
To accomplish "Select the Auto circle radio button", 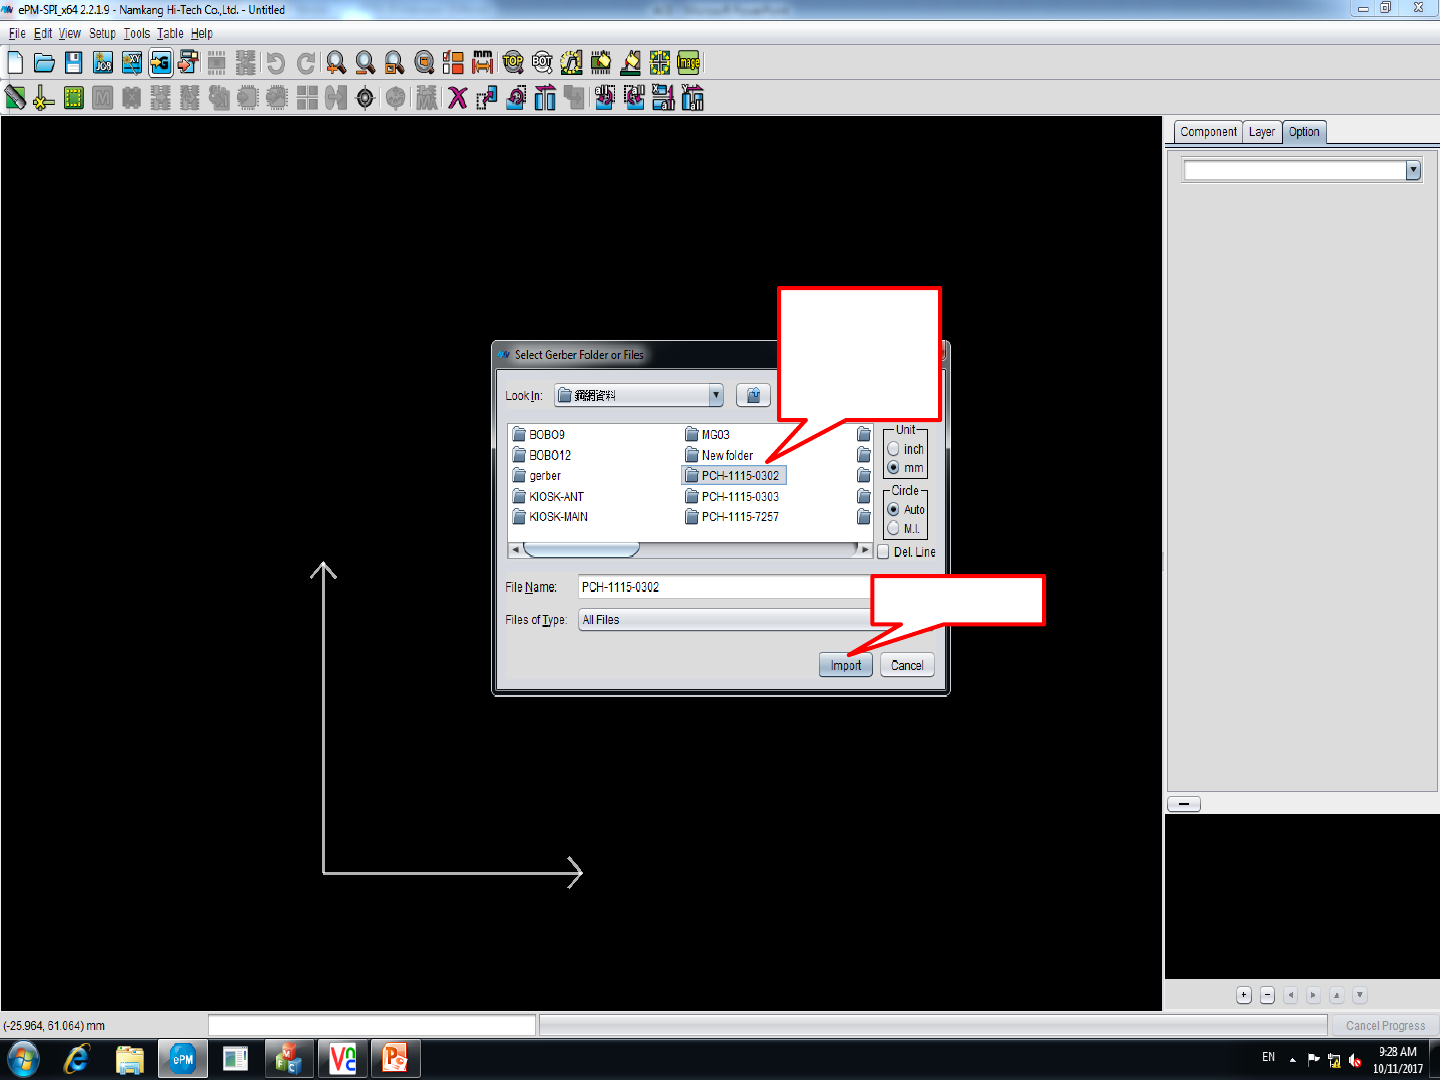I will coord(894,509).
